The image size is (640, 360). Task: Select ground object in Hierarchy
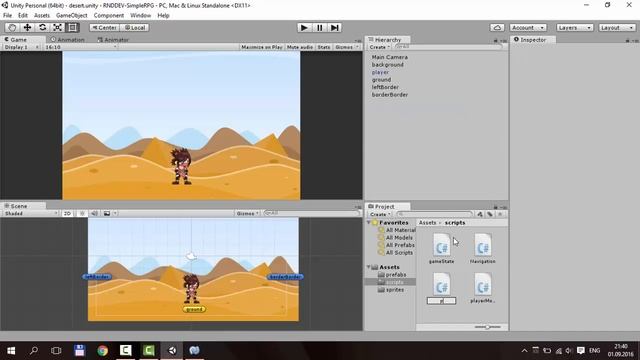coord(381,80)
